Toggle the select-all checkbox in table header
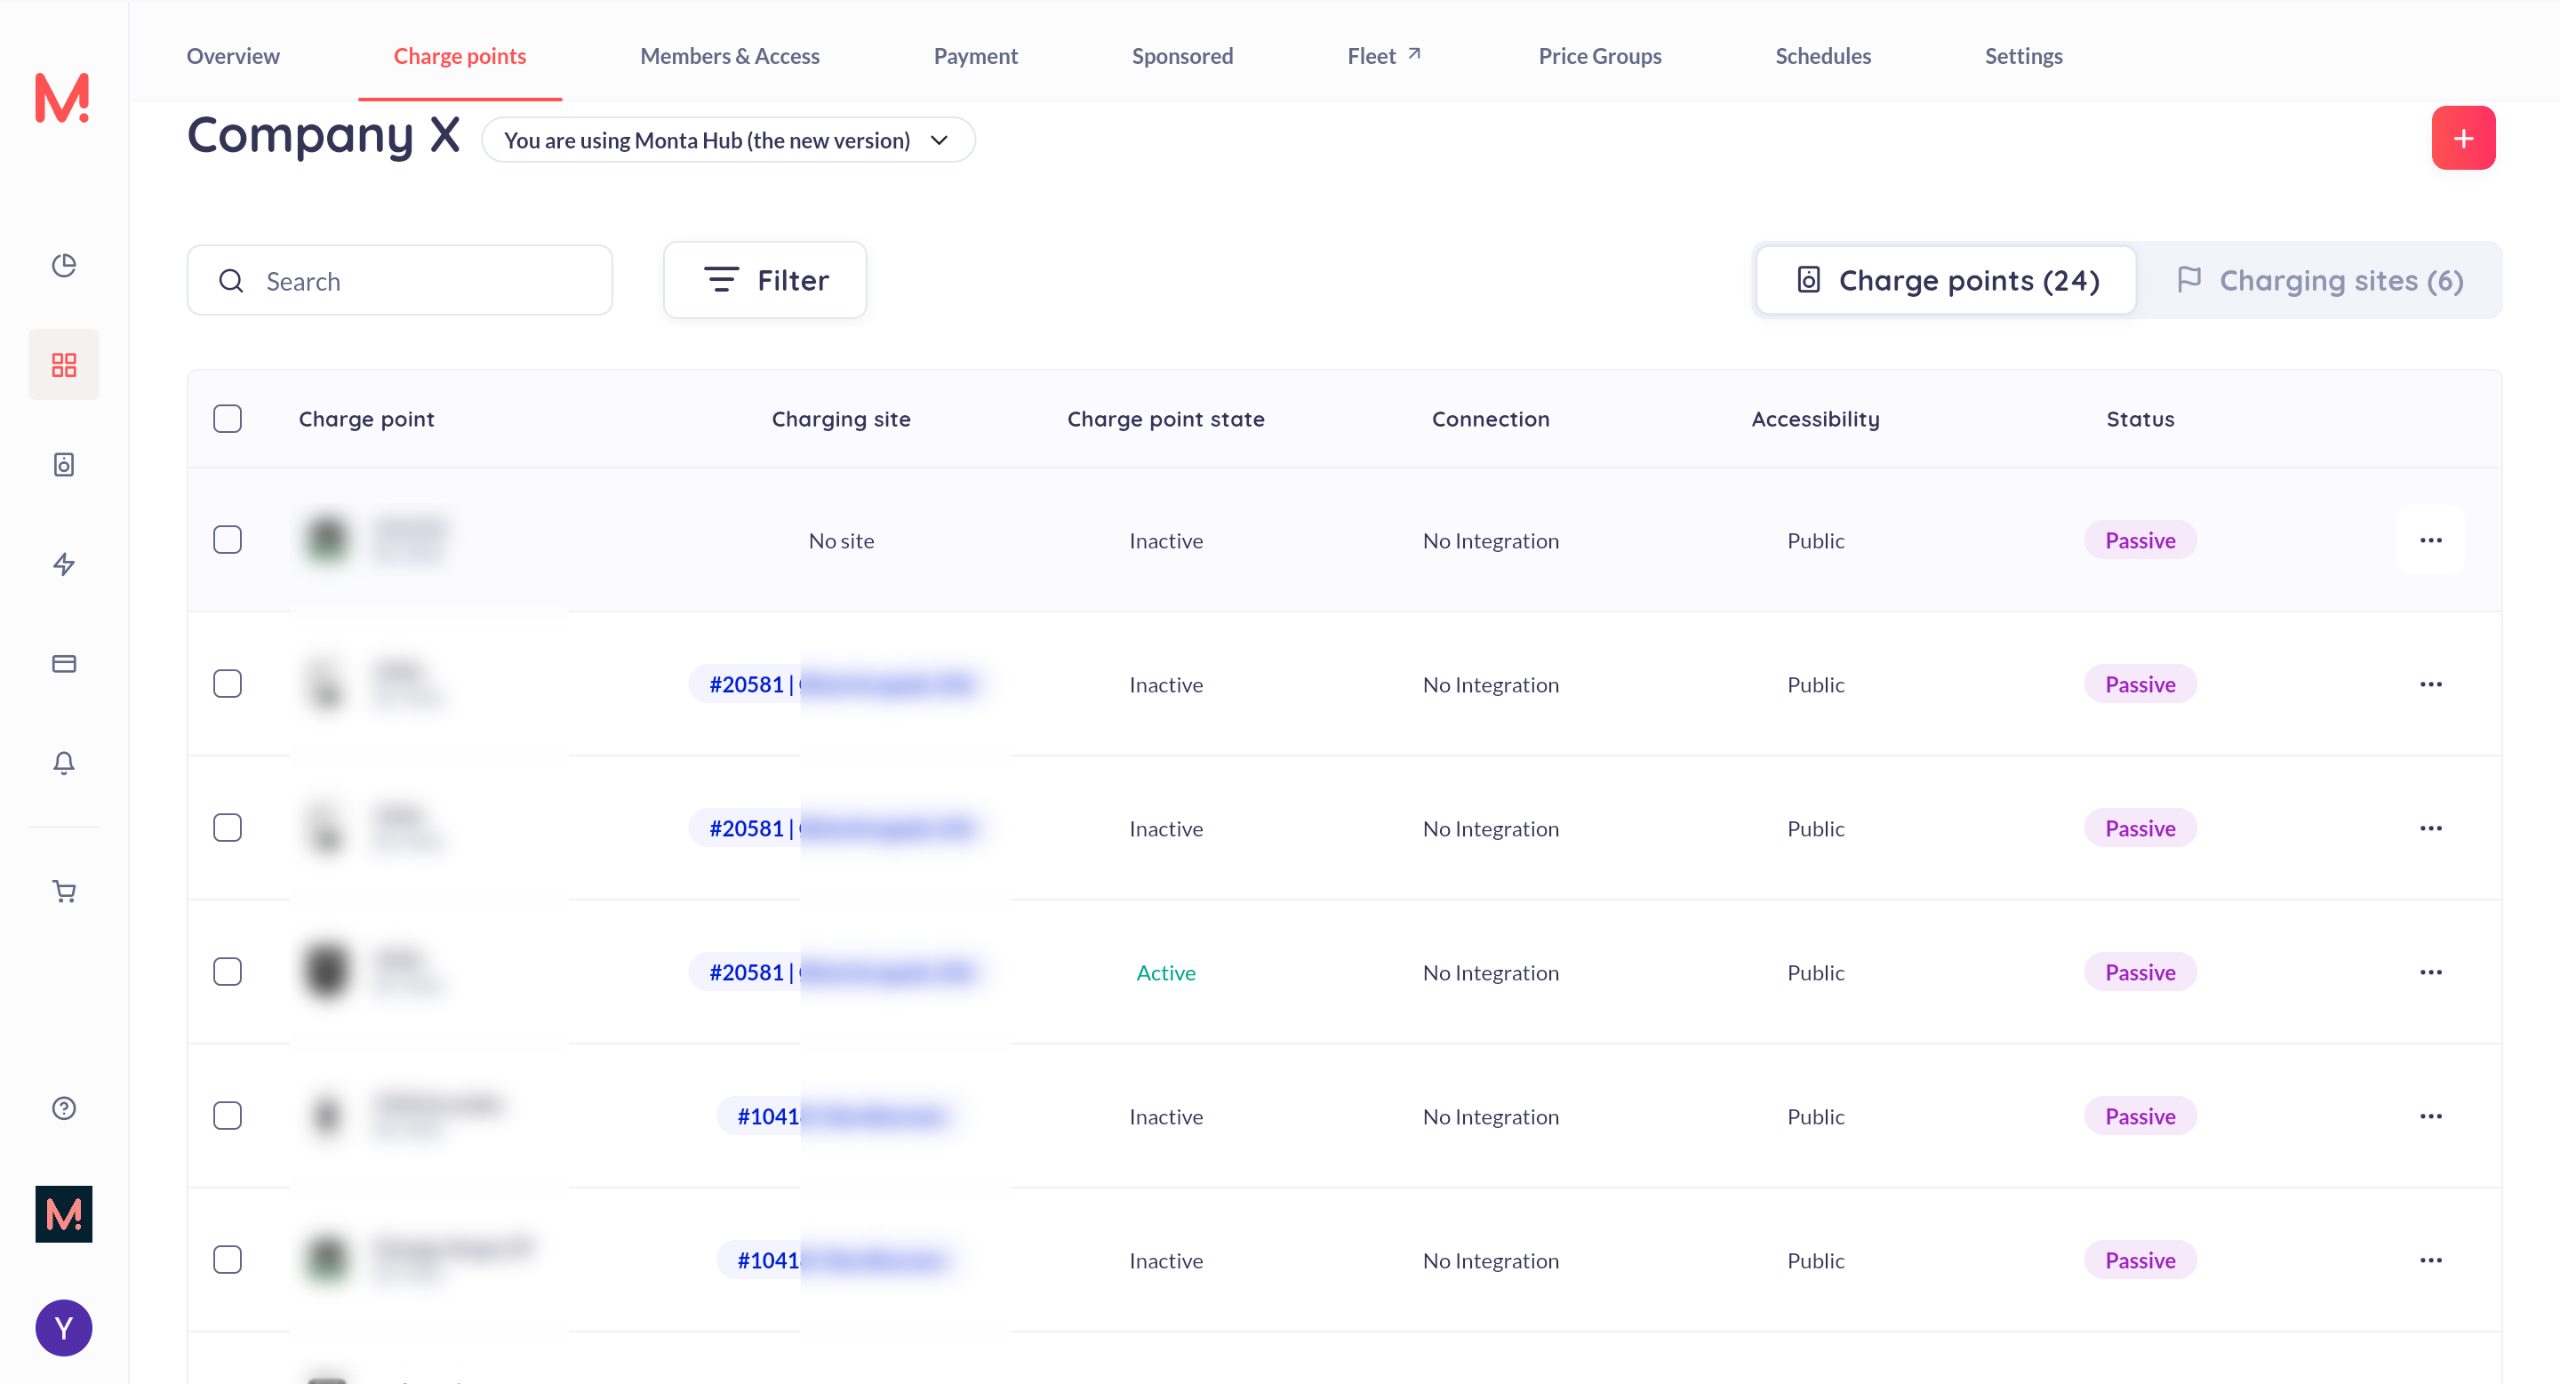This screenshot has width=2560, height=1384. [x=228, y=419]
